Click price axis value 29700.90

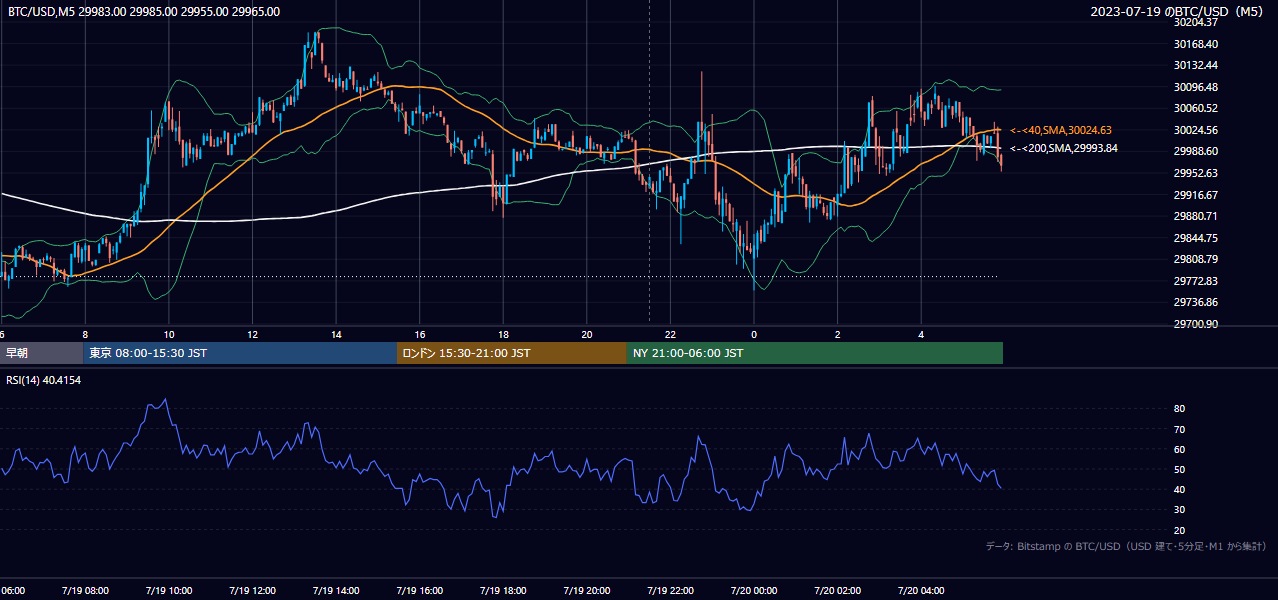point(1196,324)
